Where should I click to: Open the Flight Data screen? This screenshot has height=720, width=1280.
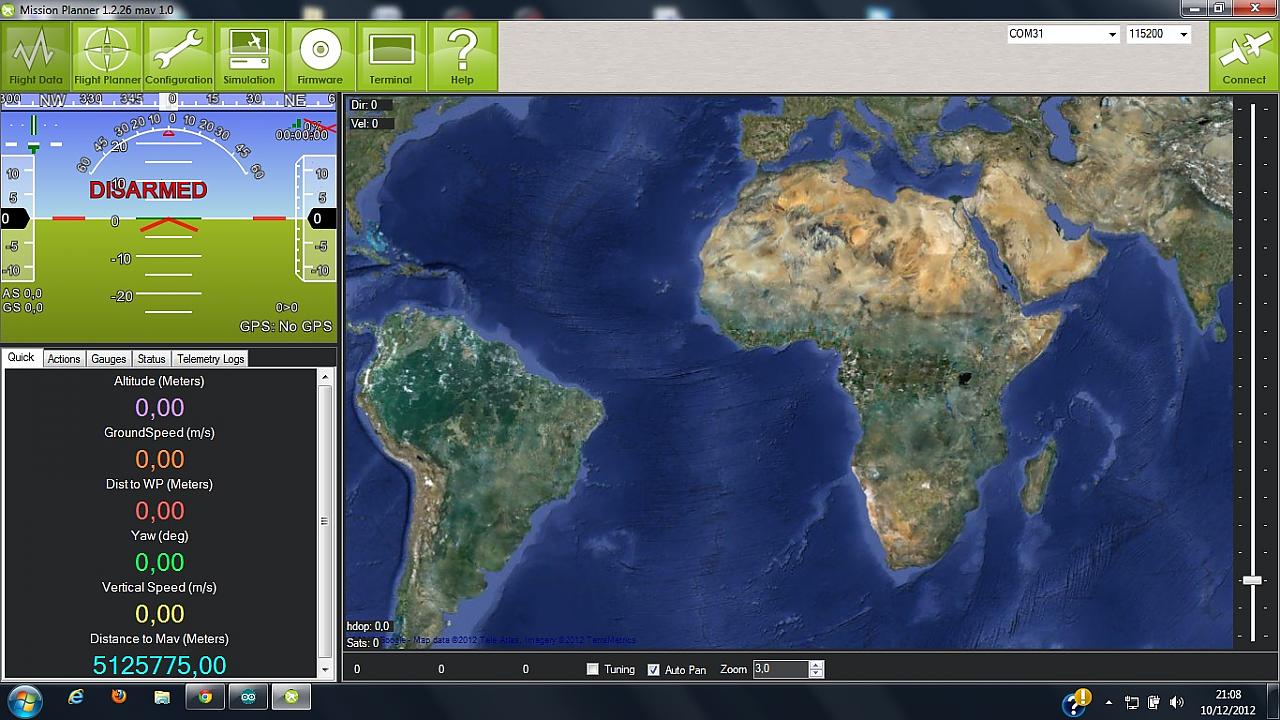pos(36,56)
